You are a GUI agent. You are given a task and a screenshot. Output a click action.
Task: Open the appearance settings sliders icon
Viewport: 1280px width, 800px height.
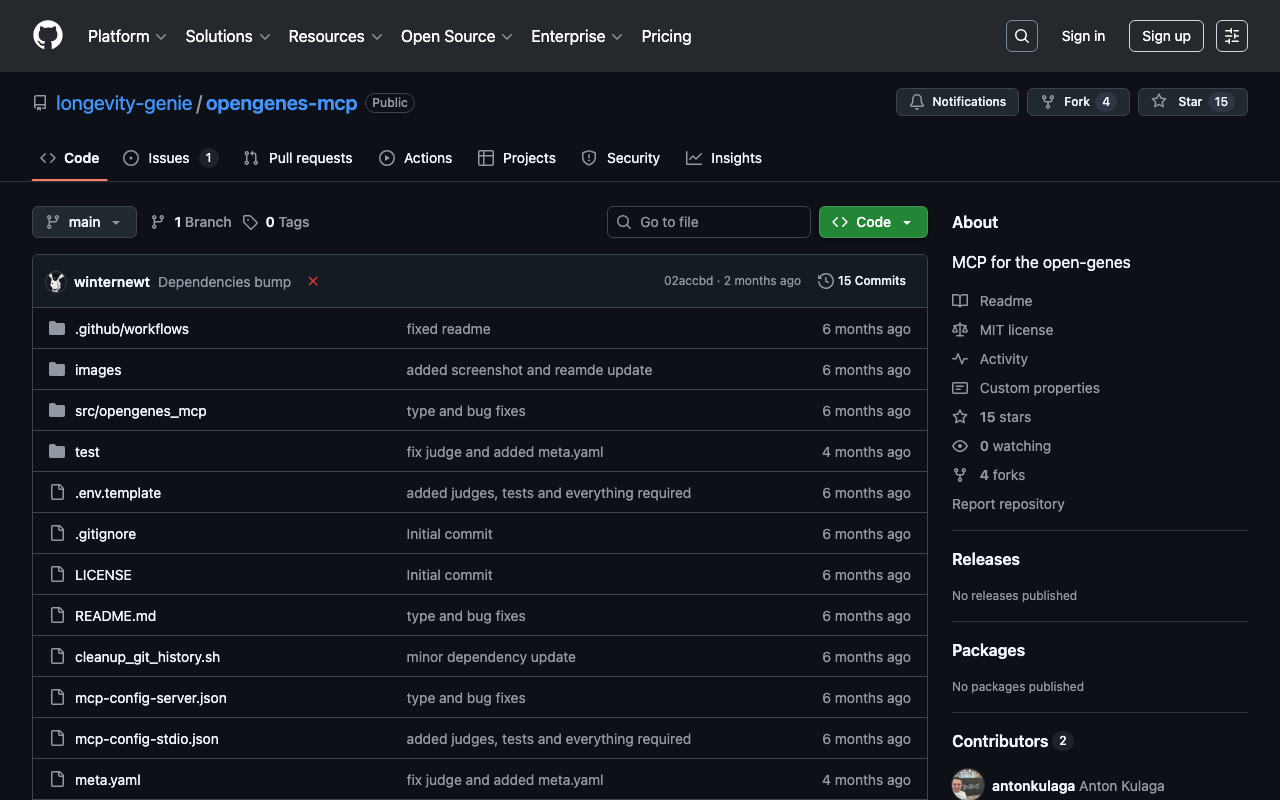tap(1231, 36)
